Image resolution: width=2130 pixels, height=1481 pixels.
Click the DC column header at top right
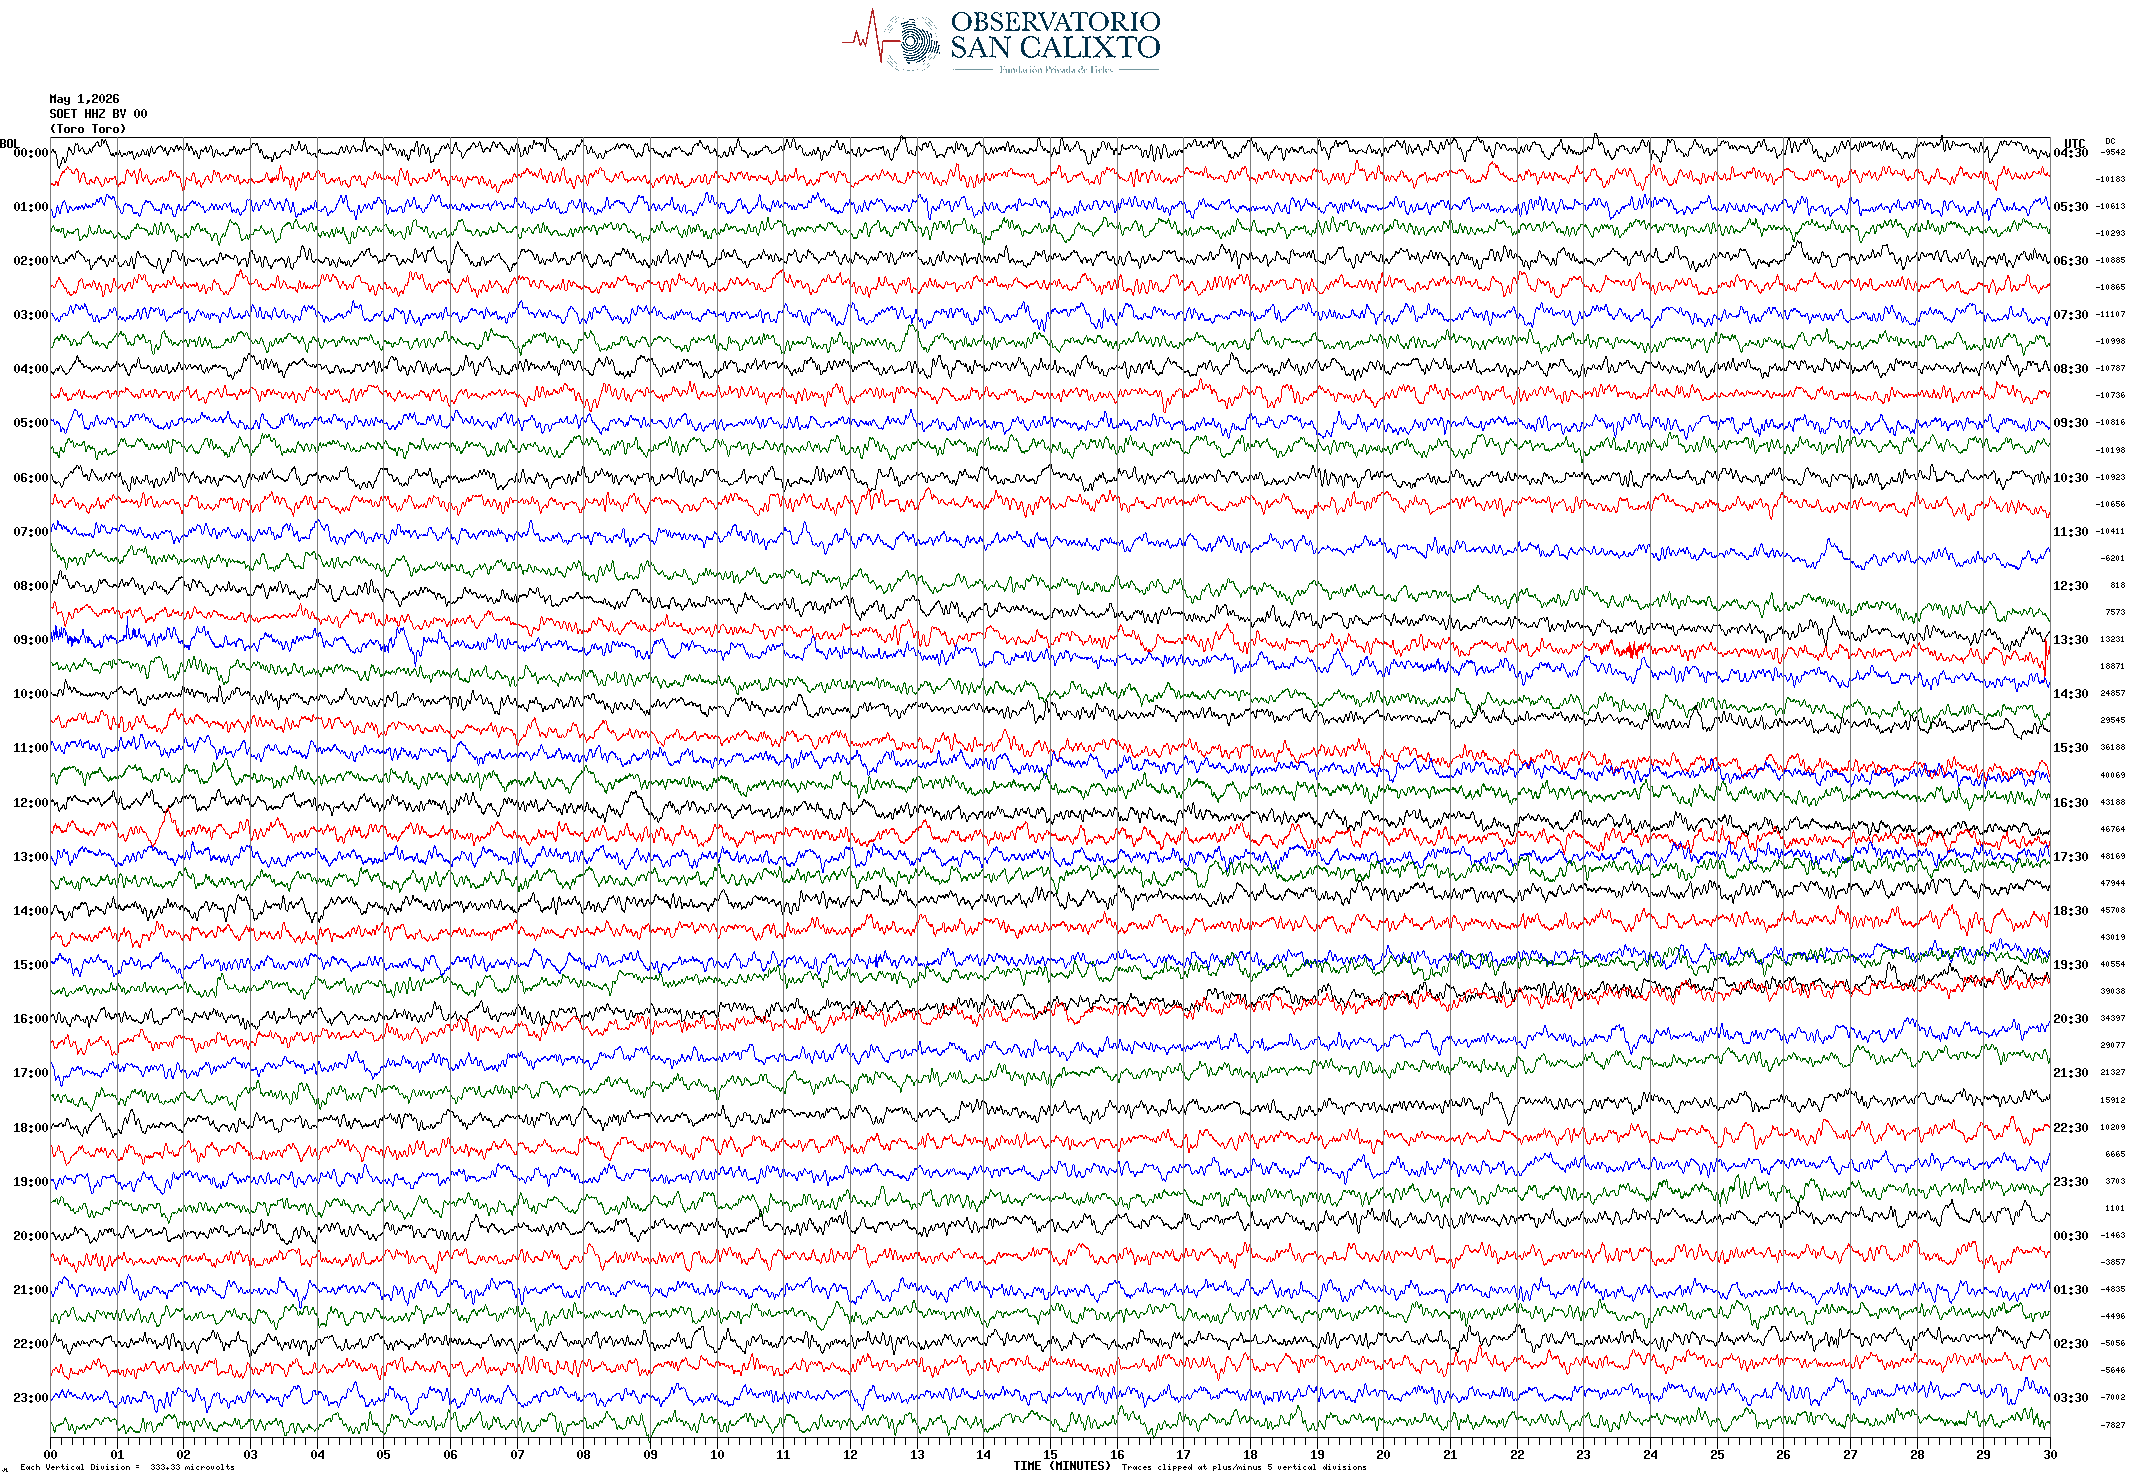(x=2110, y=142)
